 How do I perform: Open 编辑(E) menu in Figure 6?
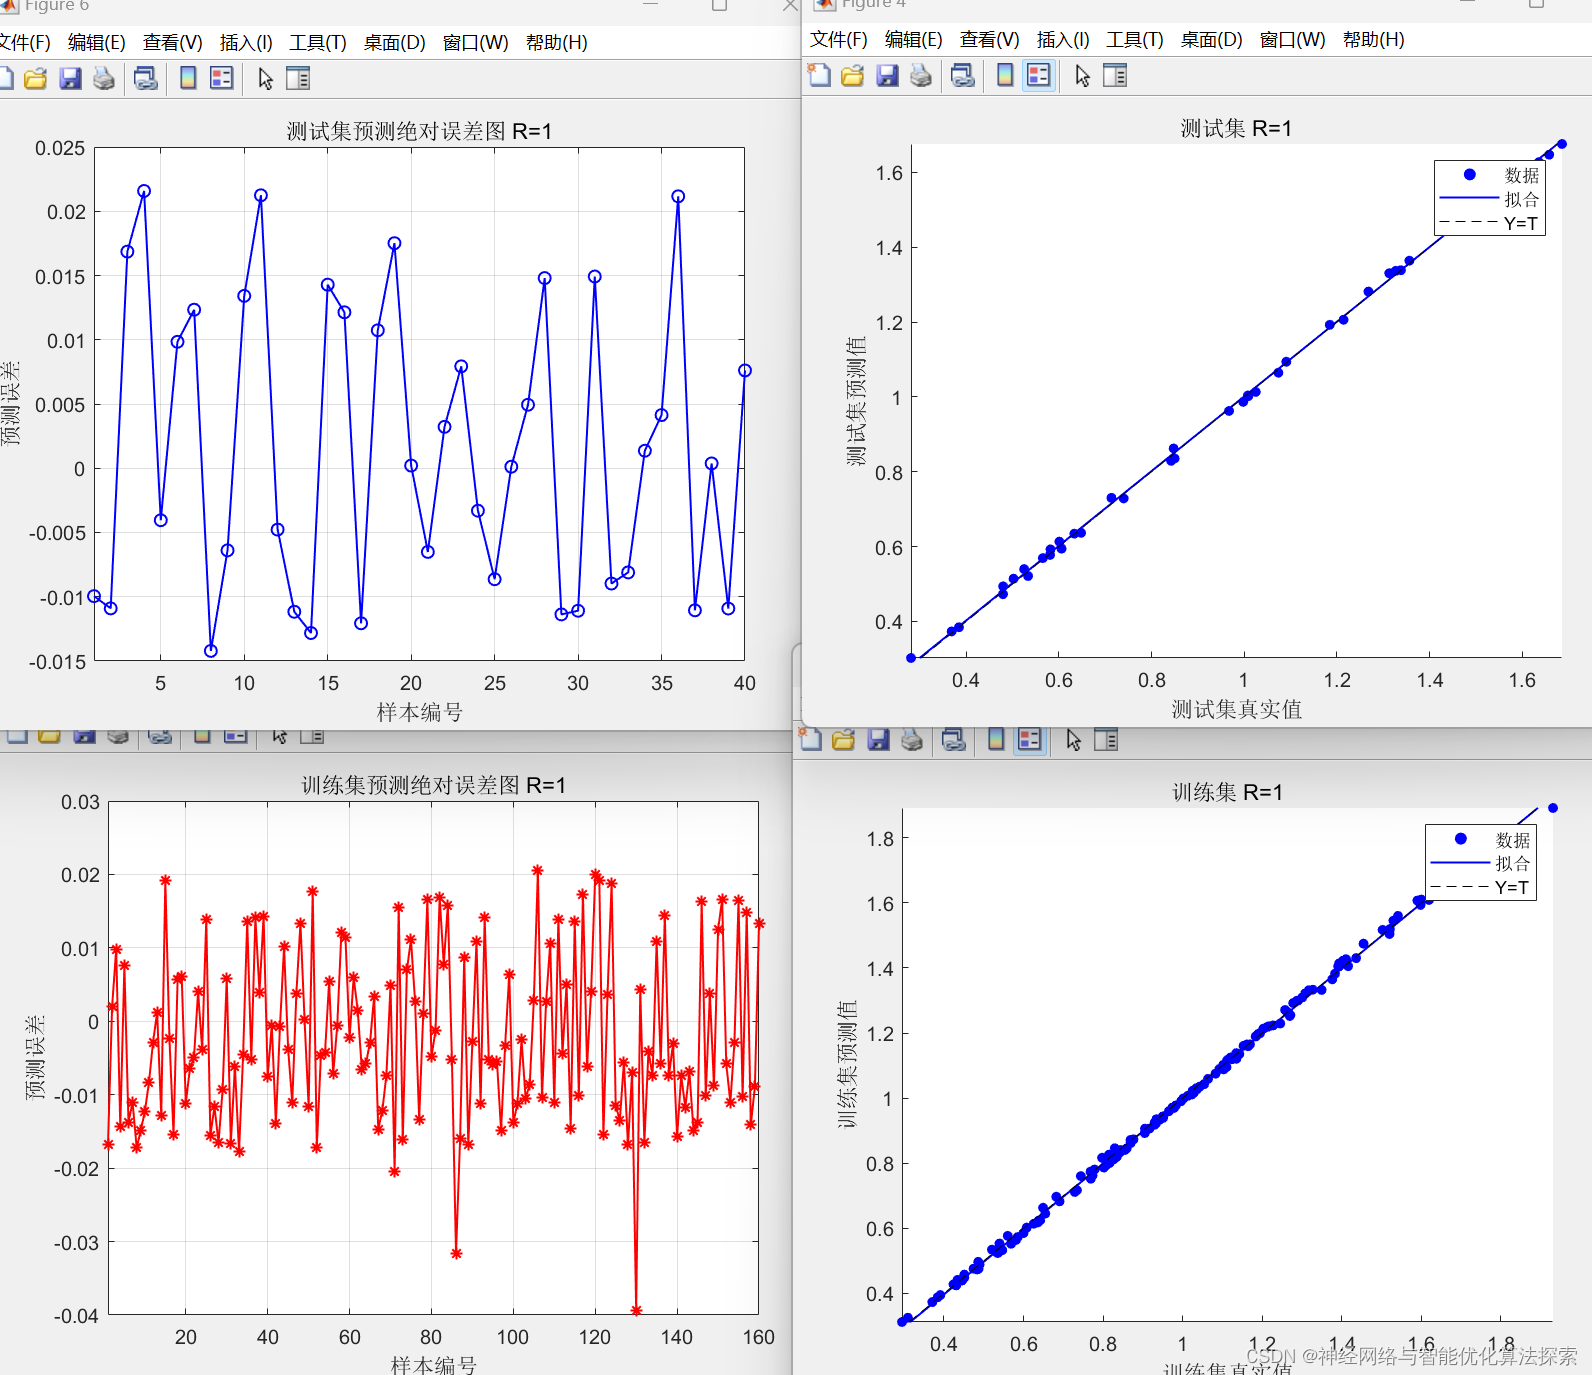(97, 43)
